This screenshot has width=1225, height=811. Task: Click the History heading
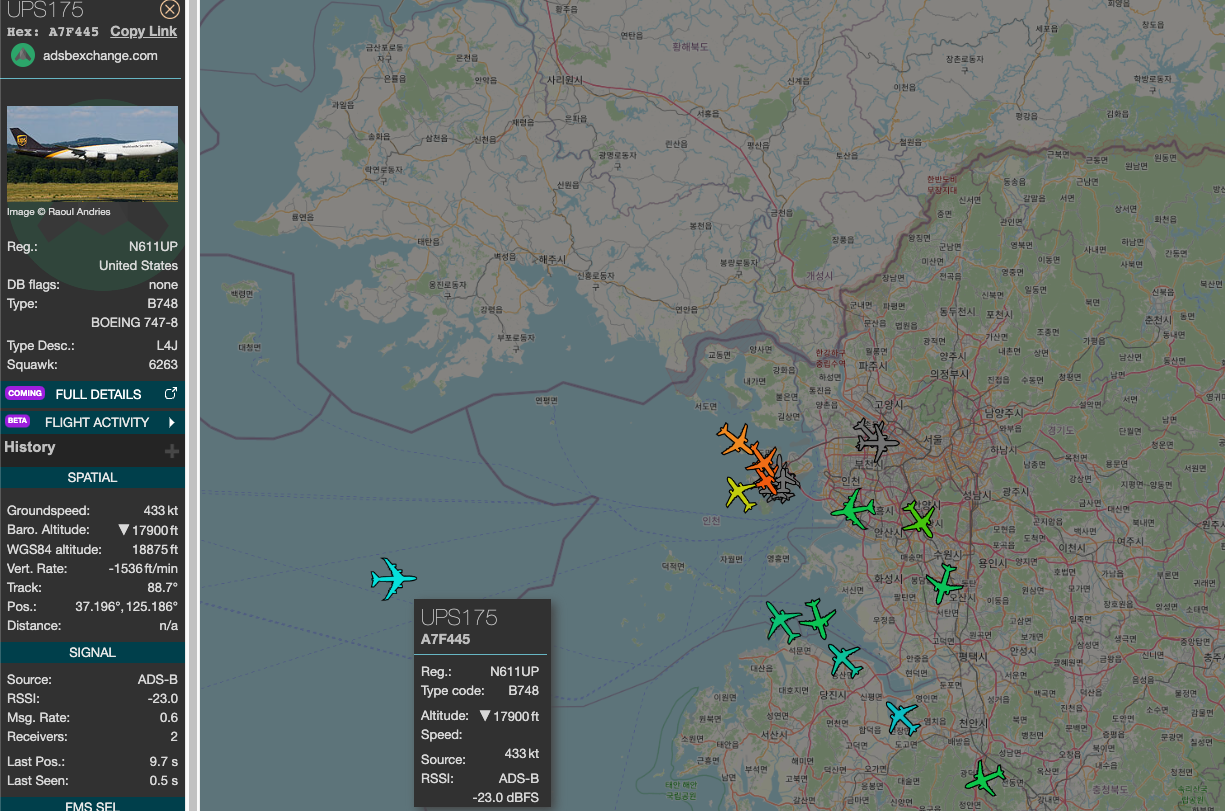30,447
